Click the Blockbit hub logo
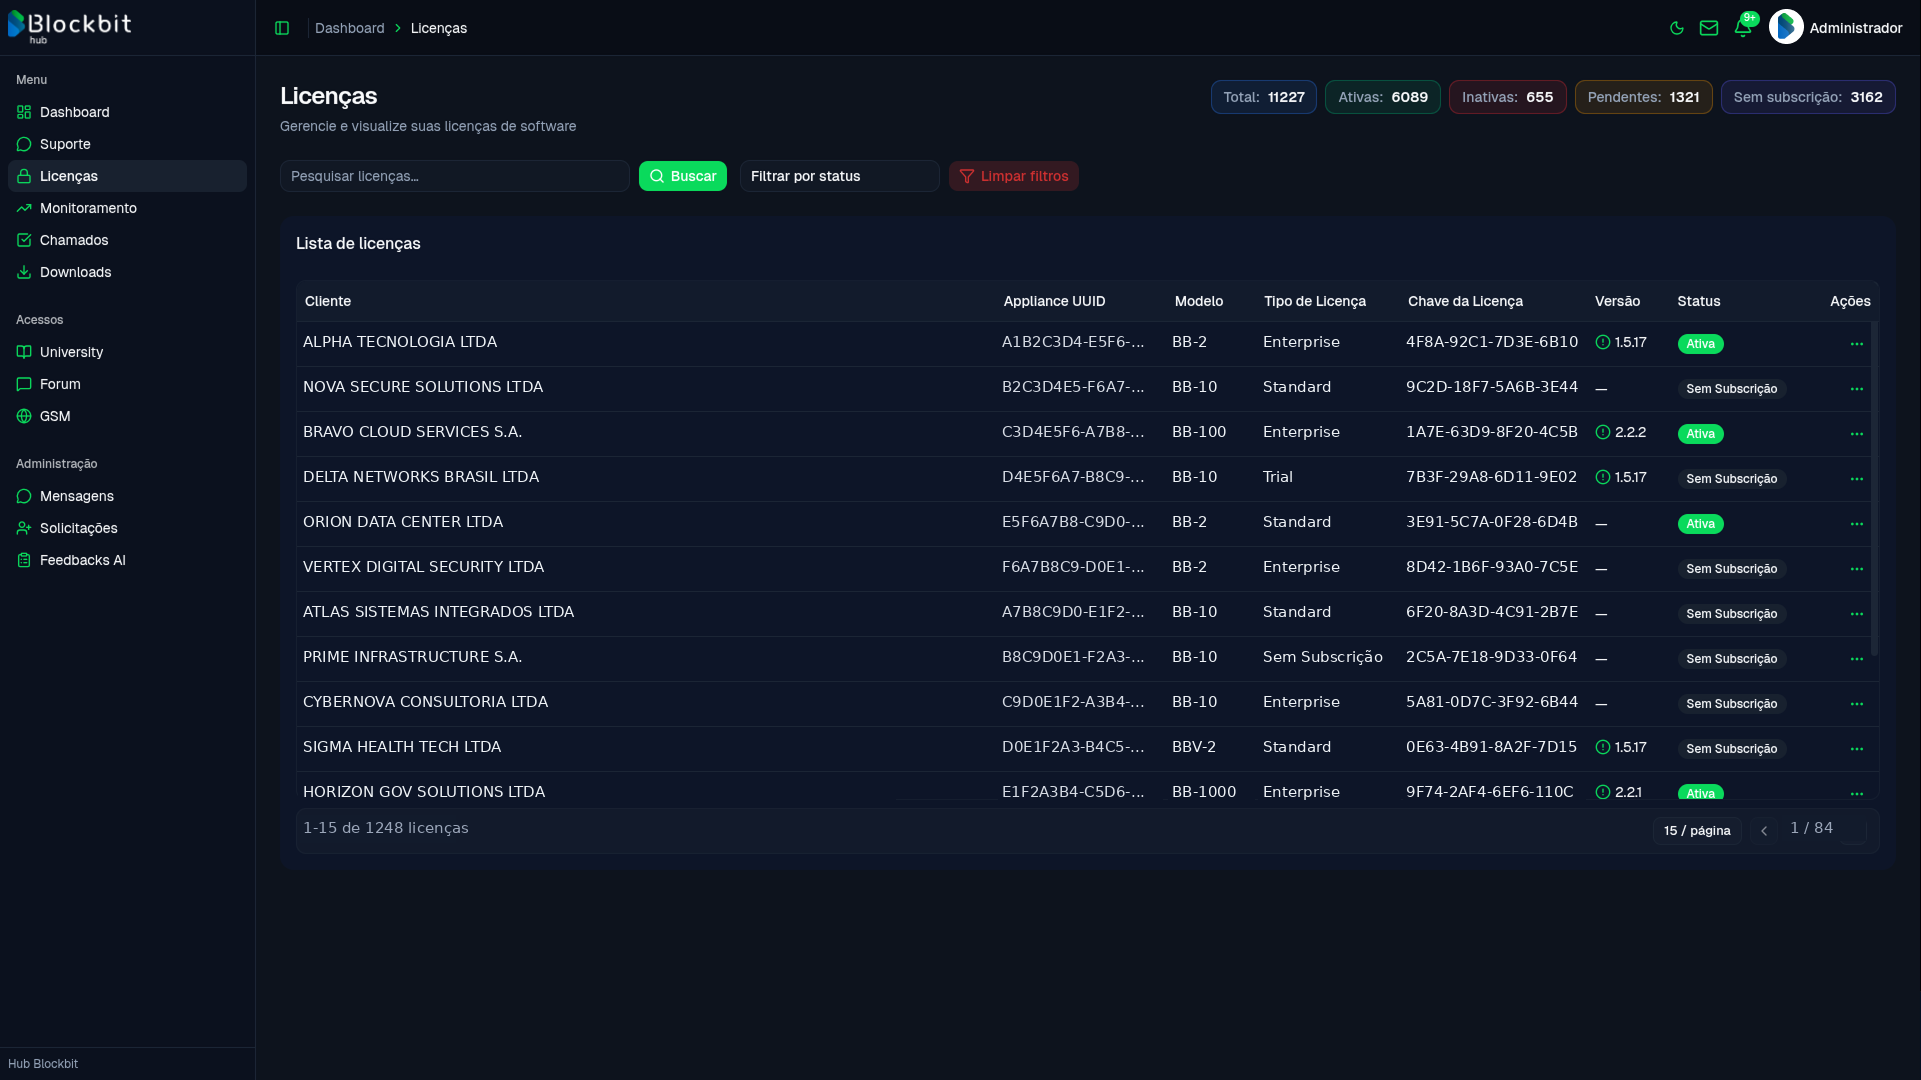This screenshot has height=1080, width=1921. click(70, 27)
